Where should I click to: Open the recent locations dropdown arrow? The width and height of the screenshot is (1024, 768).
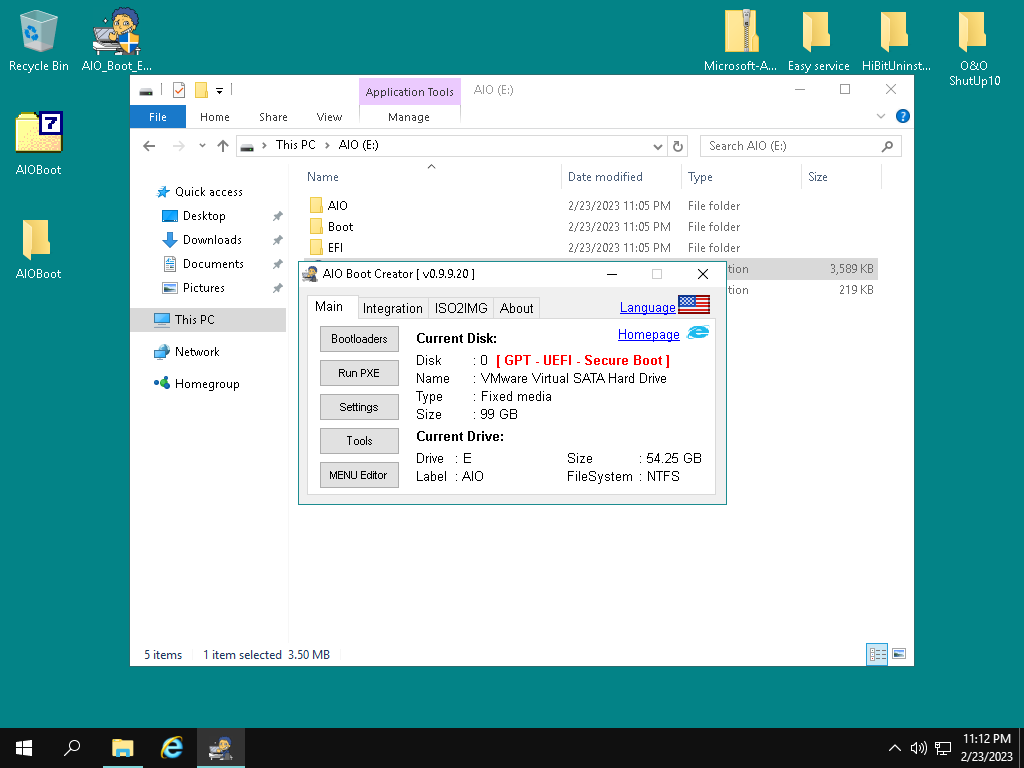click(201, 146)
